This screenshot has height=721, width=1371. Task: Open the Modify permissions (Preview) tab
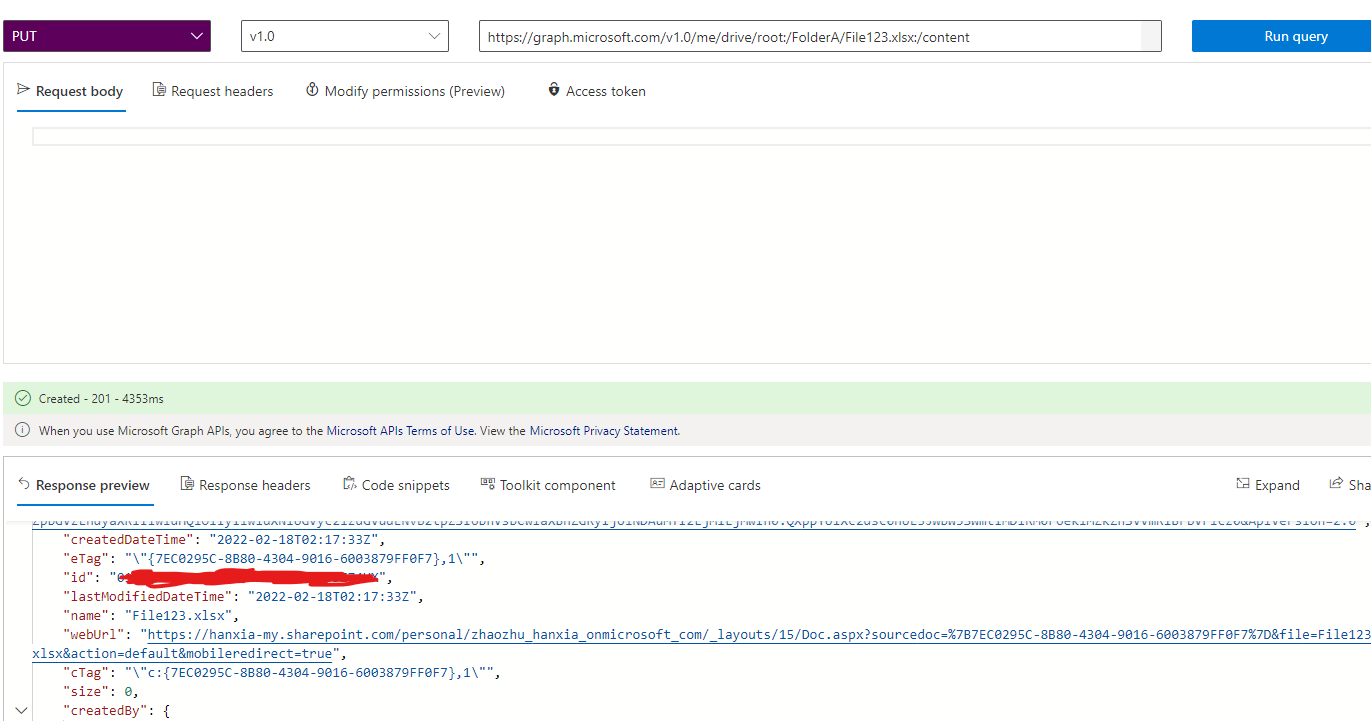tap(405, 91)
